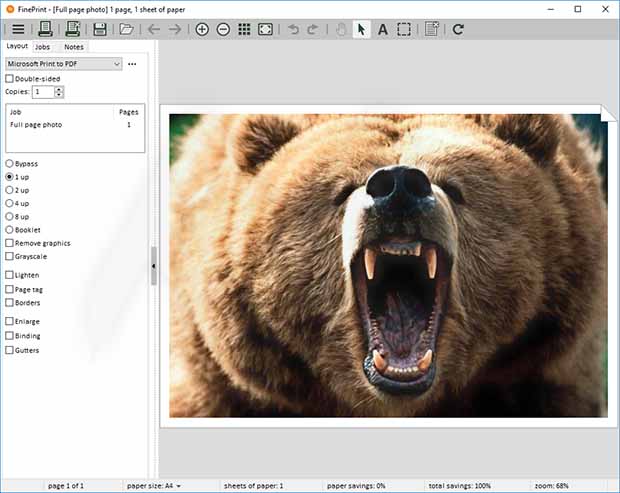Click 'paper savings: 0%' status
Screen dimensions: 620x493
356,485
